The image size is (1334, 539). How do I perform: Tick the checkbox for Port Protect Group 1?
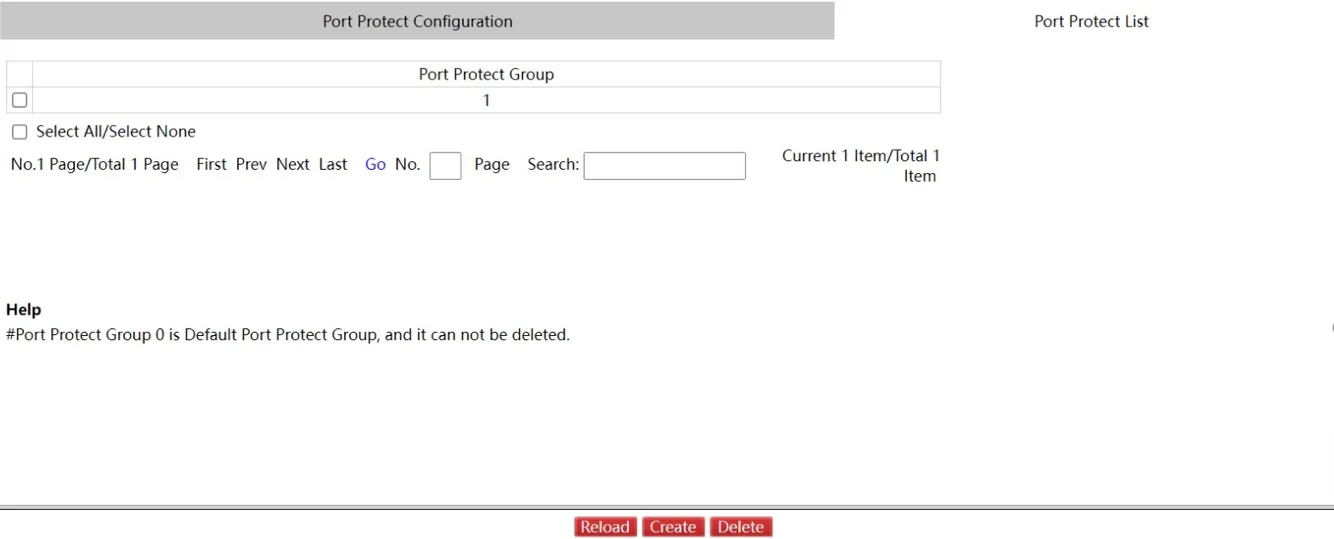19,100
